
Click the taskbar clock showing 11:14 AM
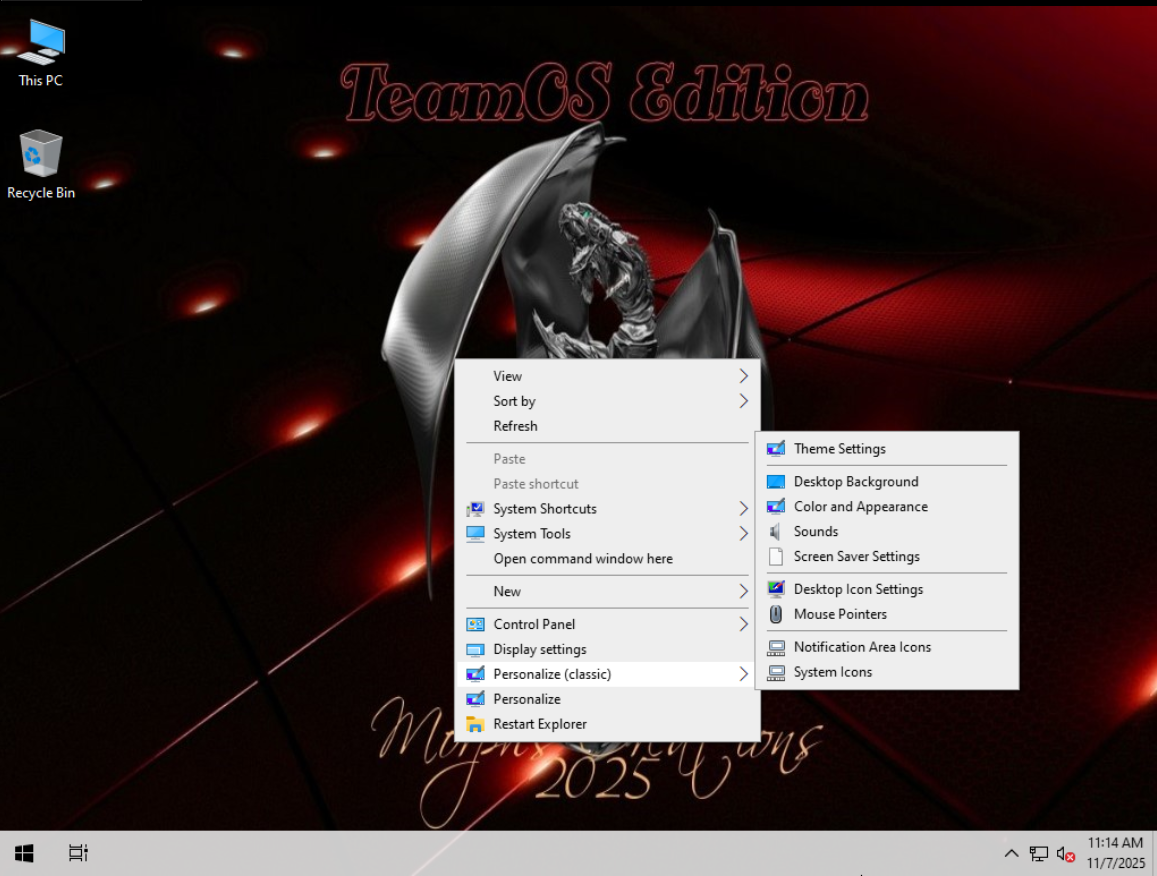pyautogui.click(x=1115, y=853)
